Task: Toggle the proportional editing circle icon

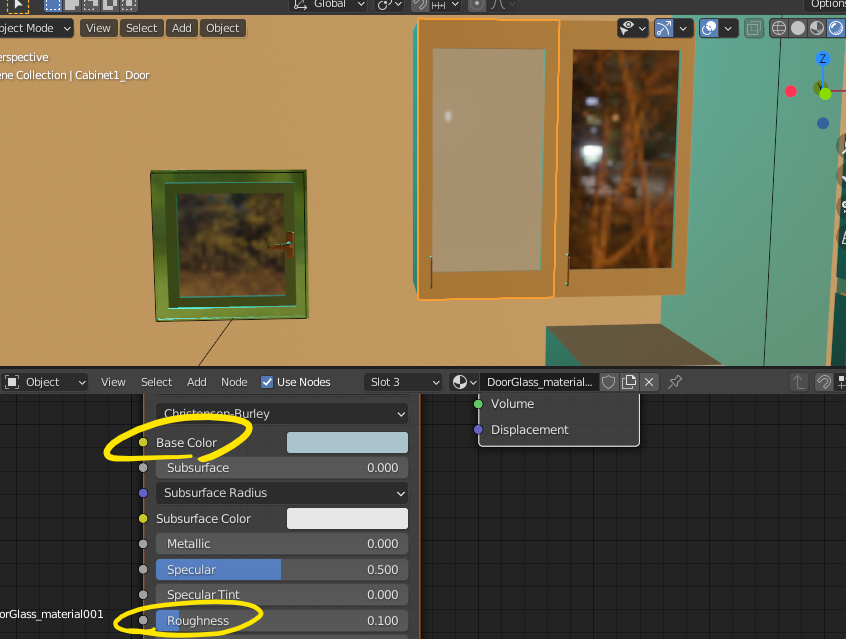Action: point(476,5)
